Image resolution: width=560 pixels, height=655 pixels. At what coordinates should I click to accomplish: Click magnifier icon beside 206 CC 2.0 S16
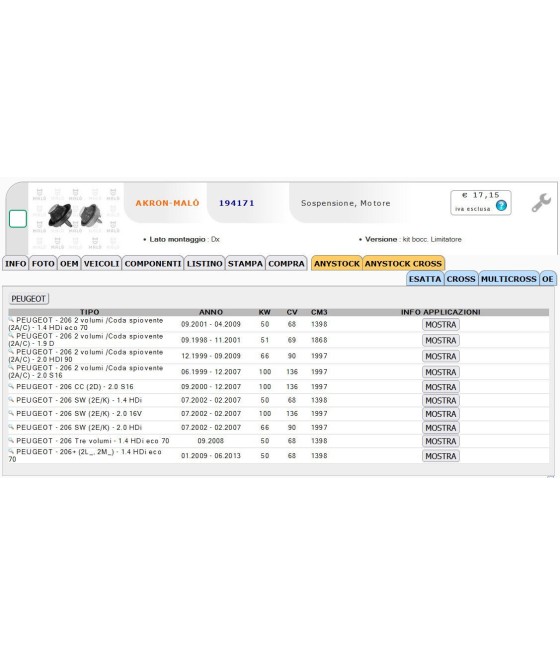tap(11, 386)
